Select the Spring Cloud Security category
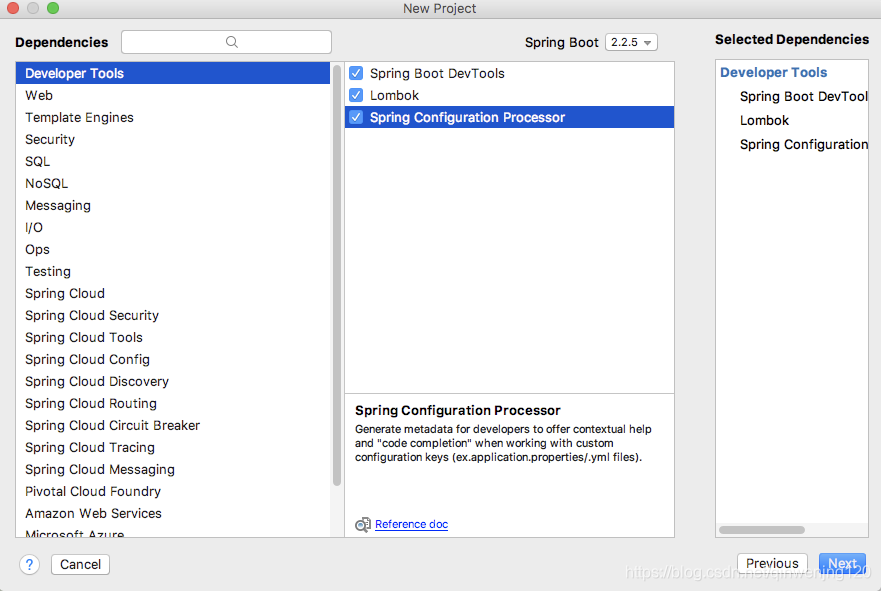This screenshot has width=881, height=591. click(173, 315)
